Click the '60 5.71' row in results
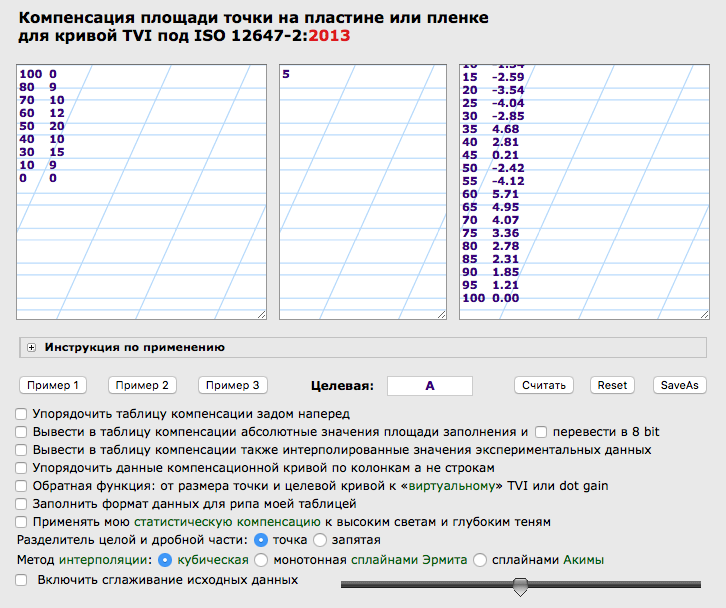This screenshot has width=726, height=608. pos(490,194)
